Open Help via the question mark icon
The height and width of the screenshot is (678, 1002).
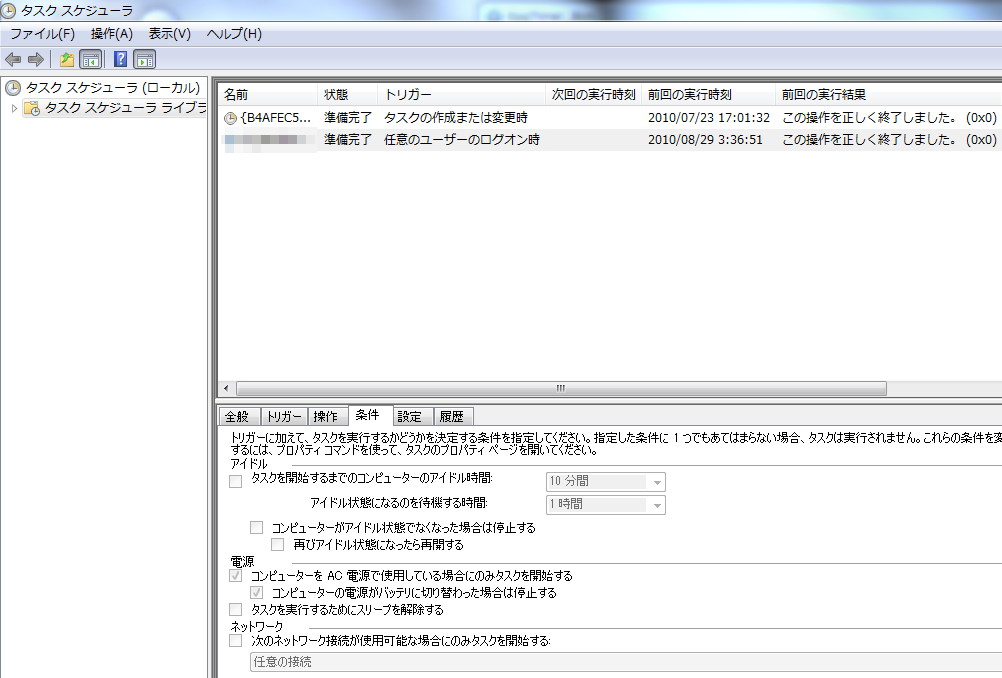pyautogui.click(x=121, y=59)
